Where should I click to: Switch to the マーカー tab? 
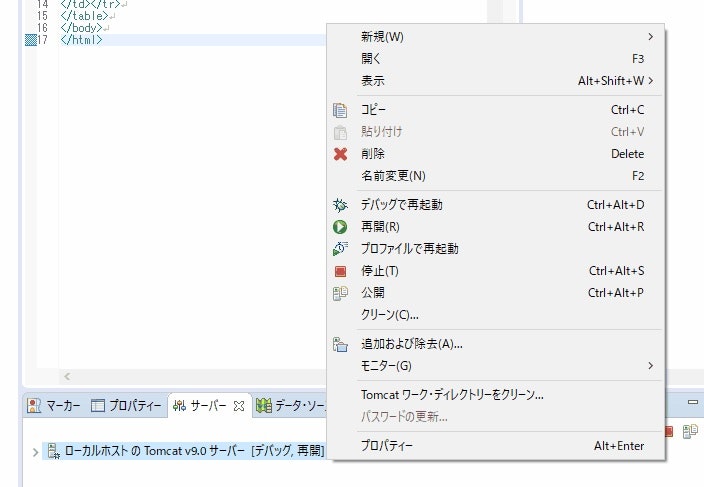pyautogui.click(x=54, y=406)
